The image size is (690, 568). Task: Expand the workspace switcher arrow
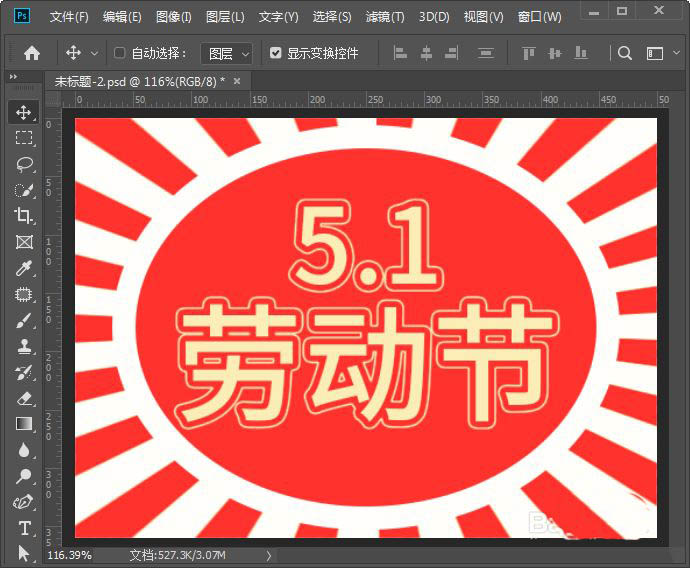click(x=677, y=53)
